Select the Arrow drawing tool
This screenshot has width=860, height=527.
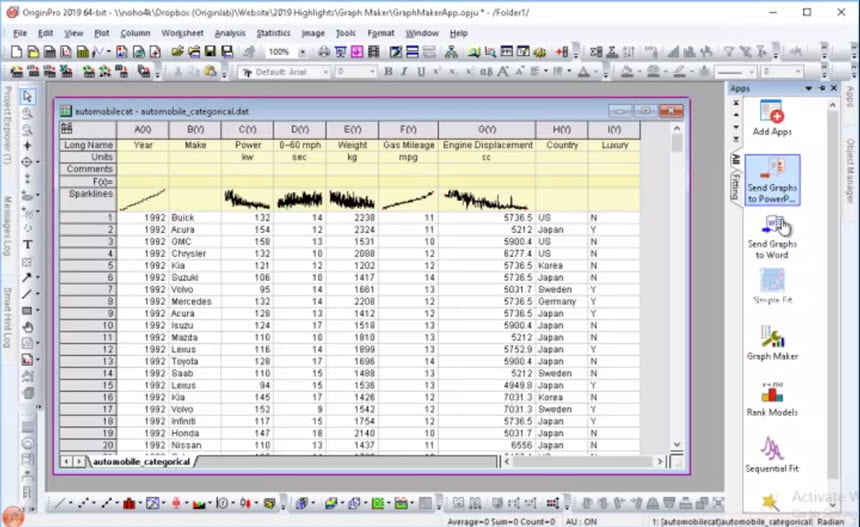(x=26, y=277)
